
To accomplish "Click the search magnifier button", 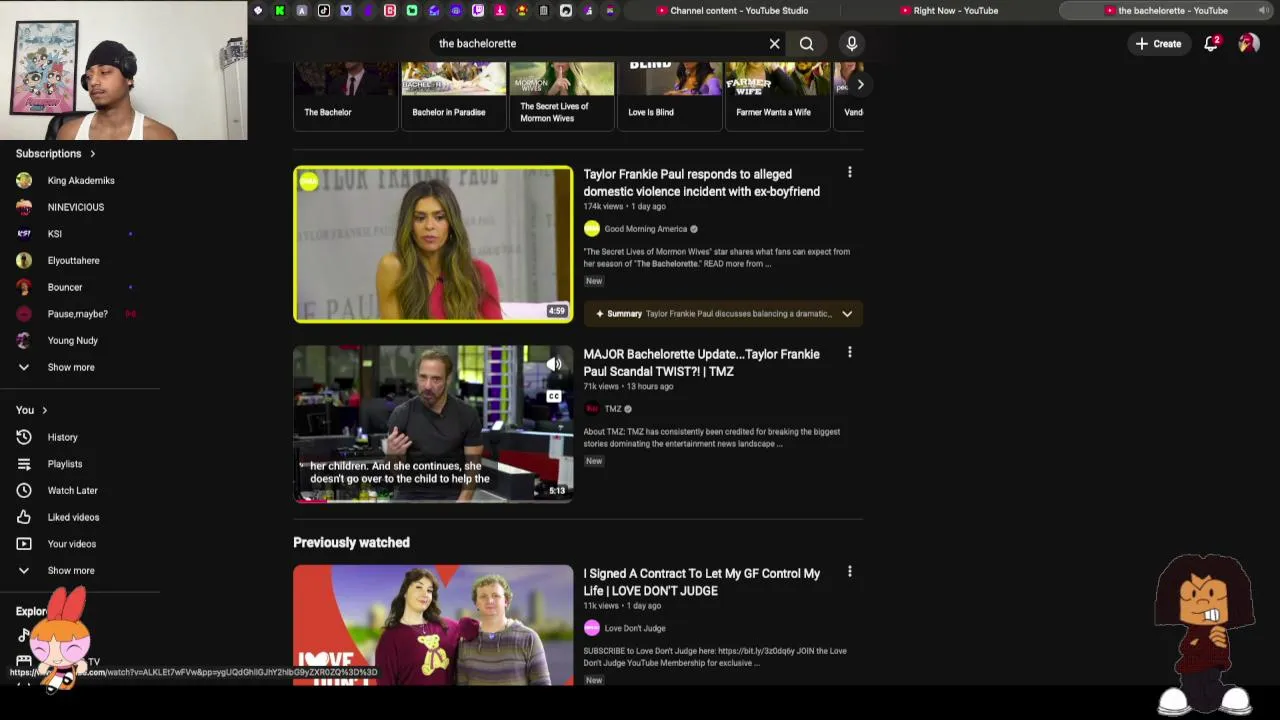I will [x=806, y=44].
